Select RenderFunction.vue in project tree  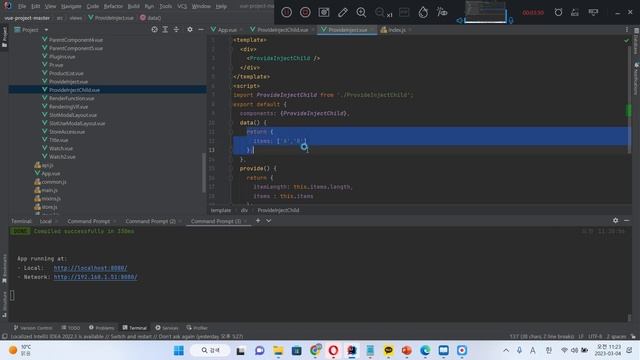click(71, 98)
